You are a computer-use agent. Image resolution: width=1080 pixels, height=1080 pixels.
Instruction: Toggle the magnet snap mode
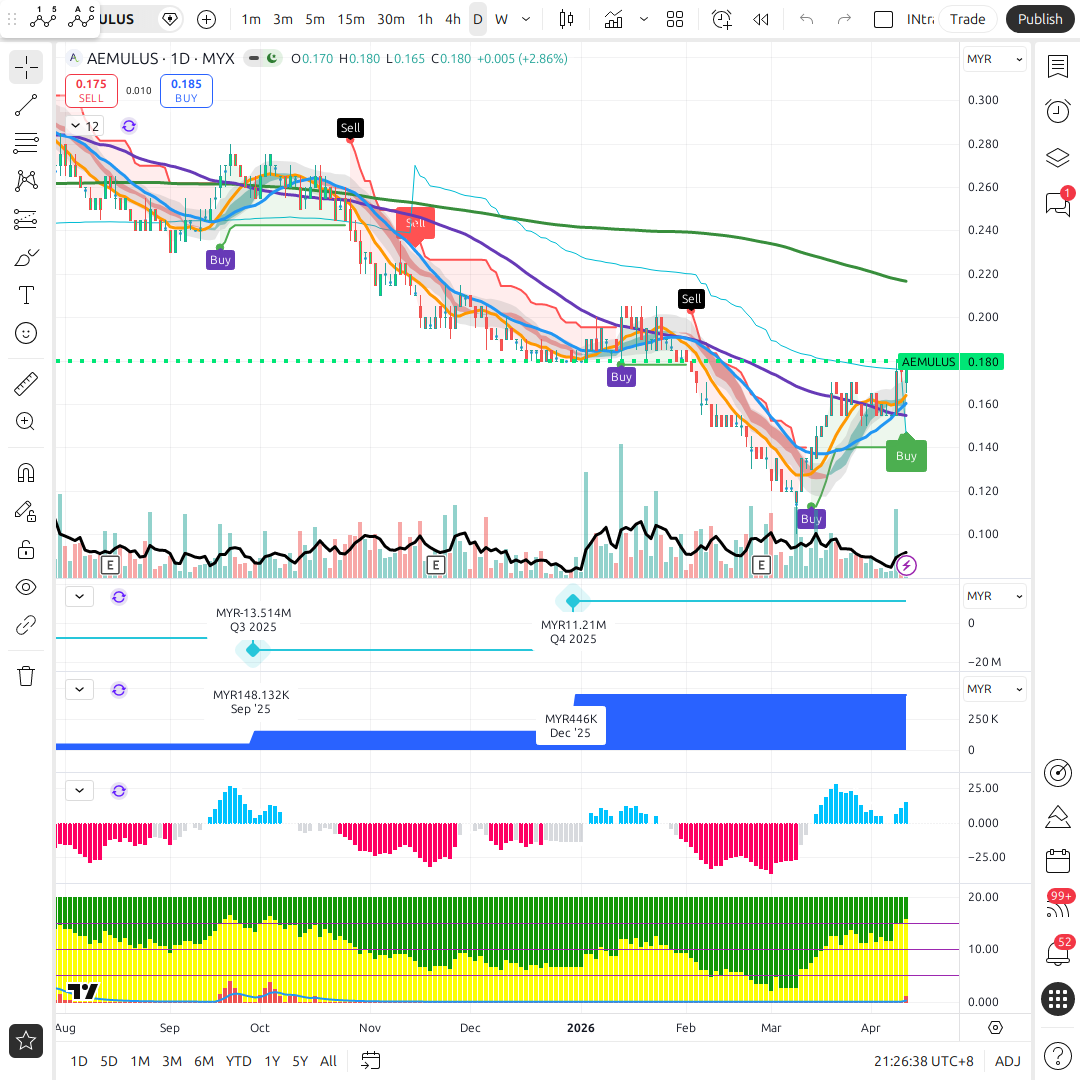coord(26,473)
